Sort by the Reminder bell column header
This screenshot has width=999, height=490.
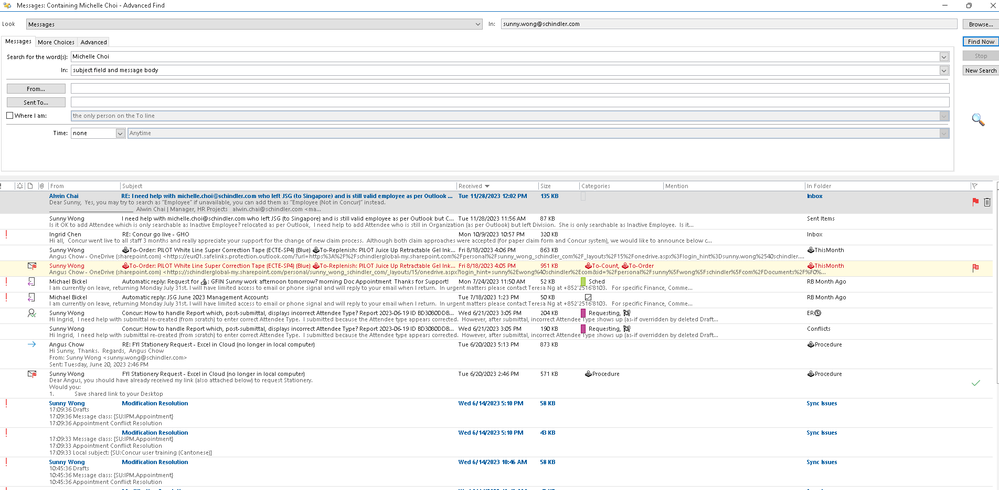click(x=20, y=186)
